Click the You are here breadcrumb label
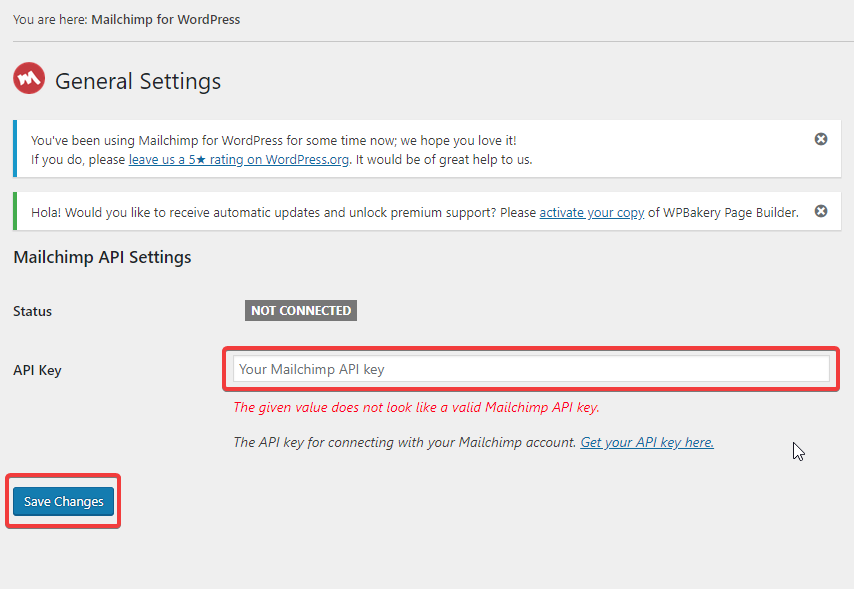The width and height of the screenshot is (854, 589). [x=50, y=20]
